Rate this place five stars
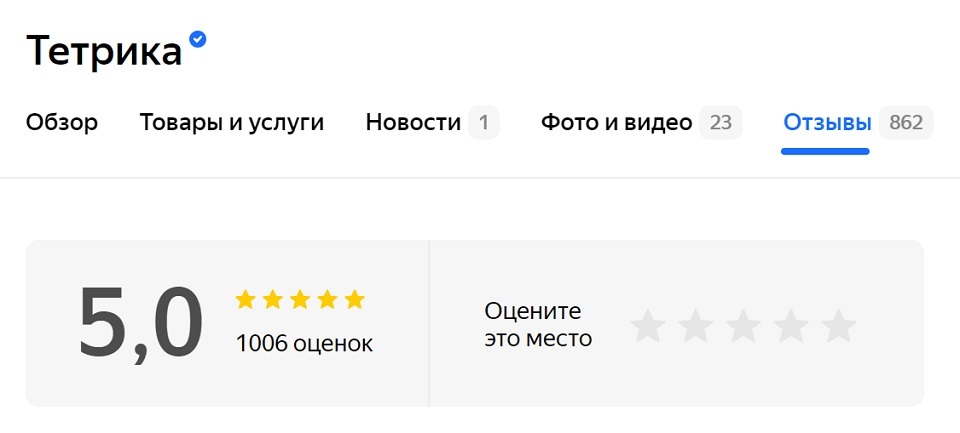This screenshot has width=960, height=433. point(839,326)
